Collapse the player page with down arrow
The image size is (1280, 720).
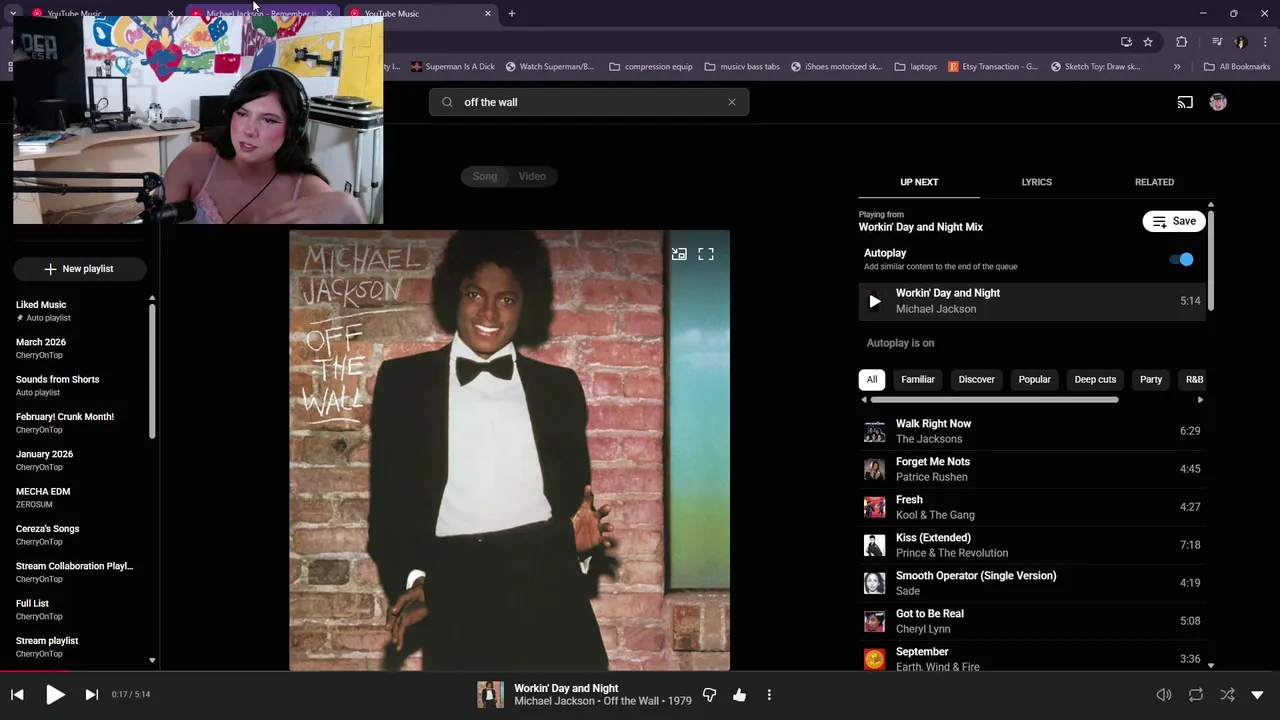(1257, 695)
